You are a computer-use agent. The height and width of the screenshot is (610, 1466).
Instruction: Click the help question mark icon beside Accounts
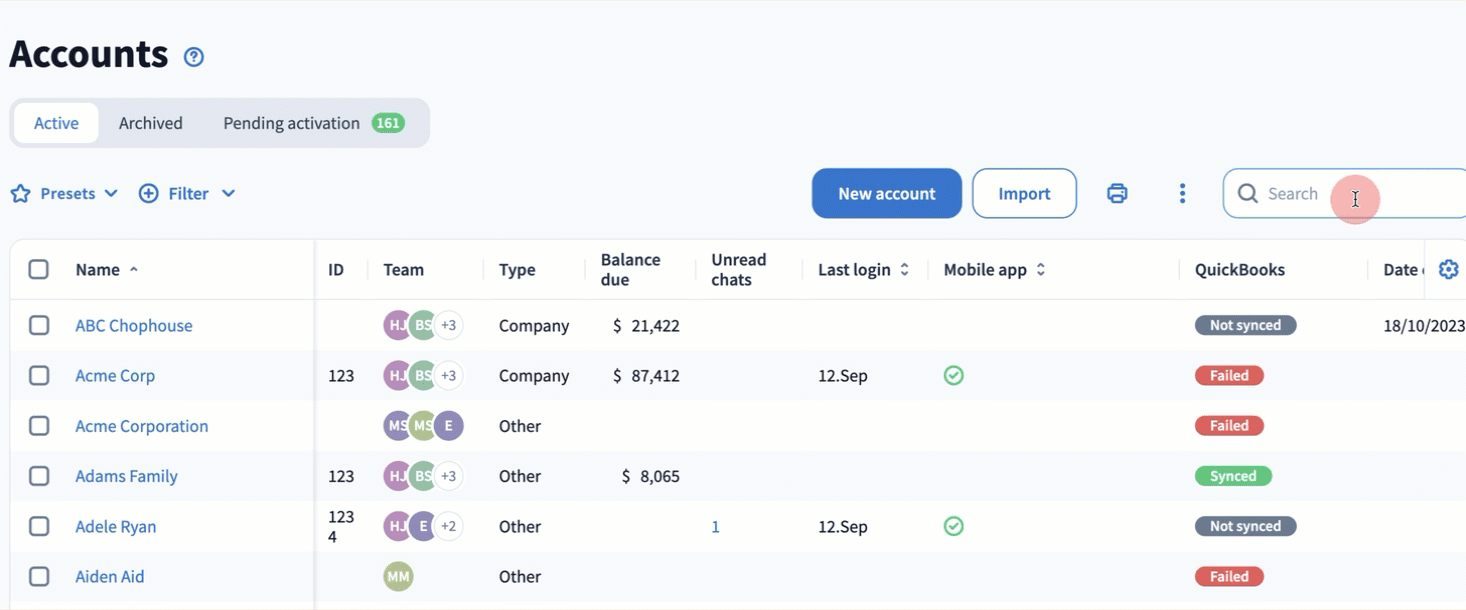pyautogui.click(x=194, y=57)
